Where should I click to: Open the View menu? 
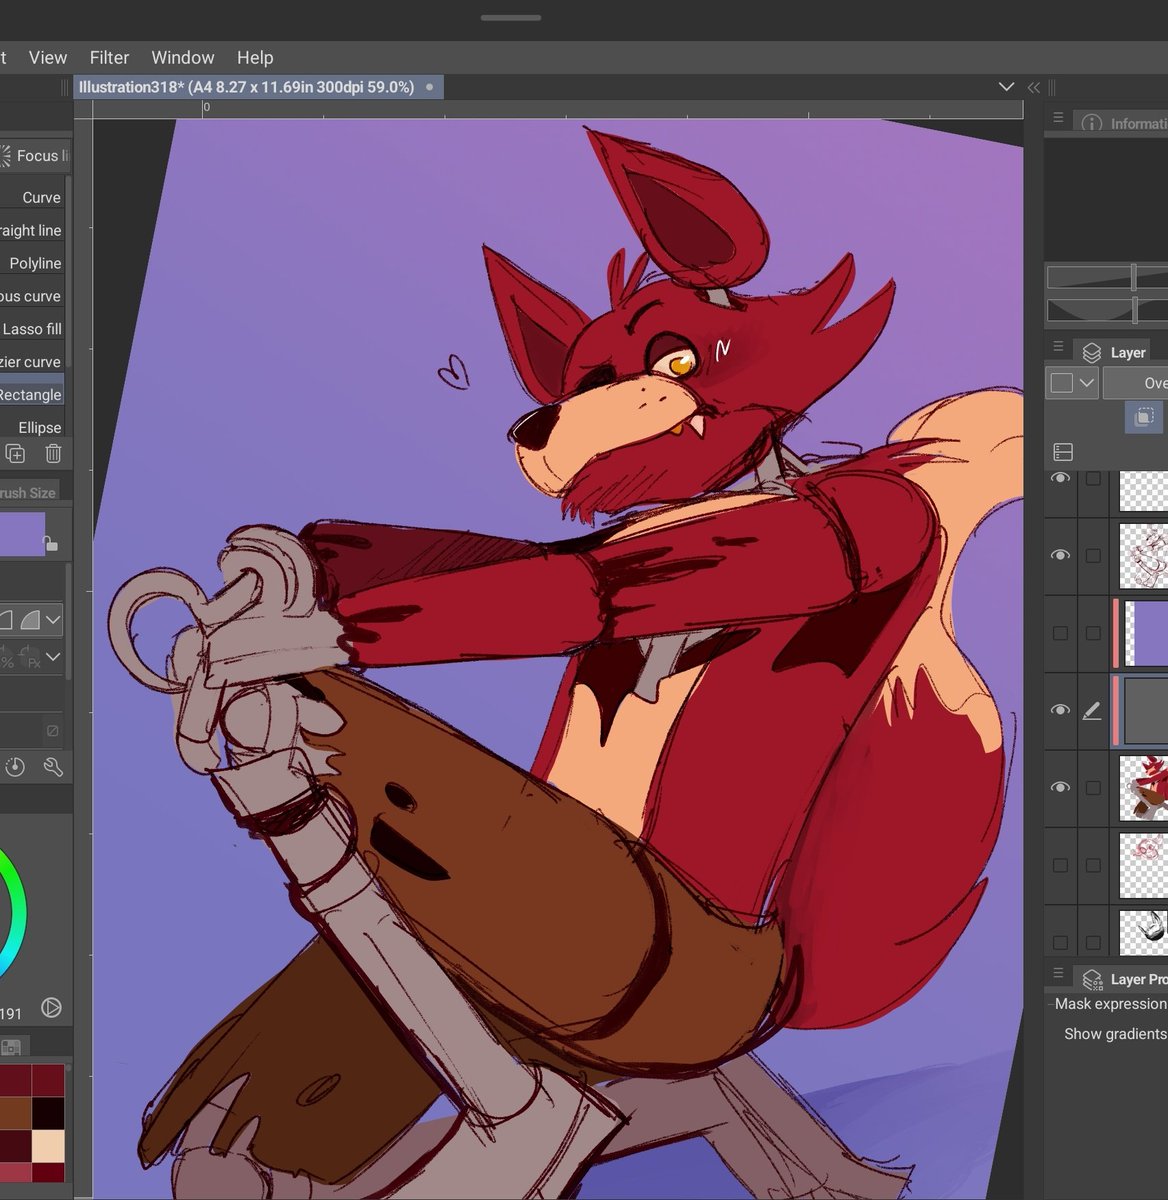pyautogui.click(x=48, y=57)
